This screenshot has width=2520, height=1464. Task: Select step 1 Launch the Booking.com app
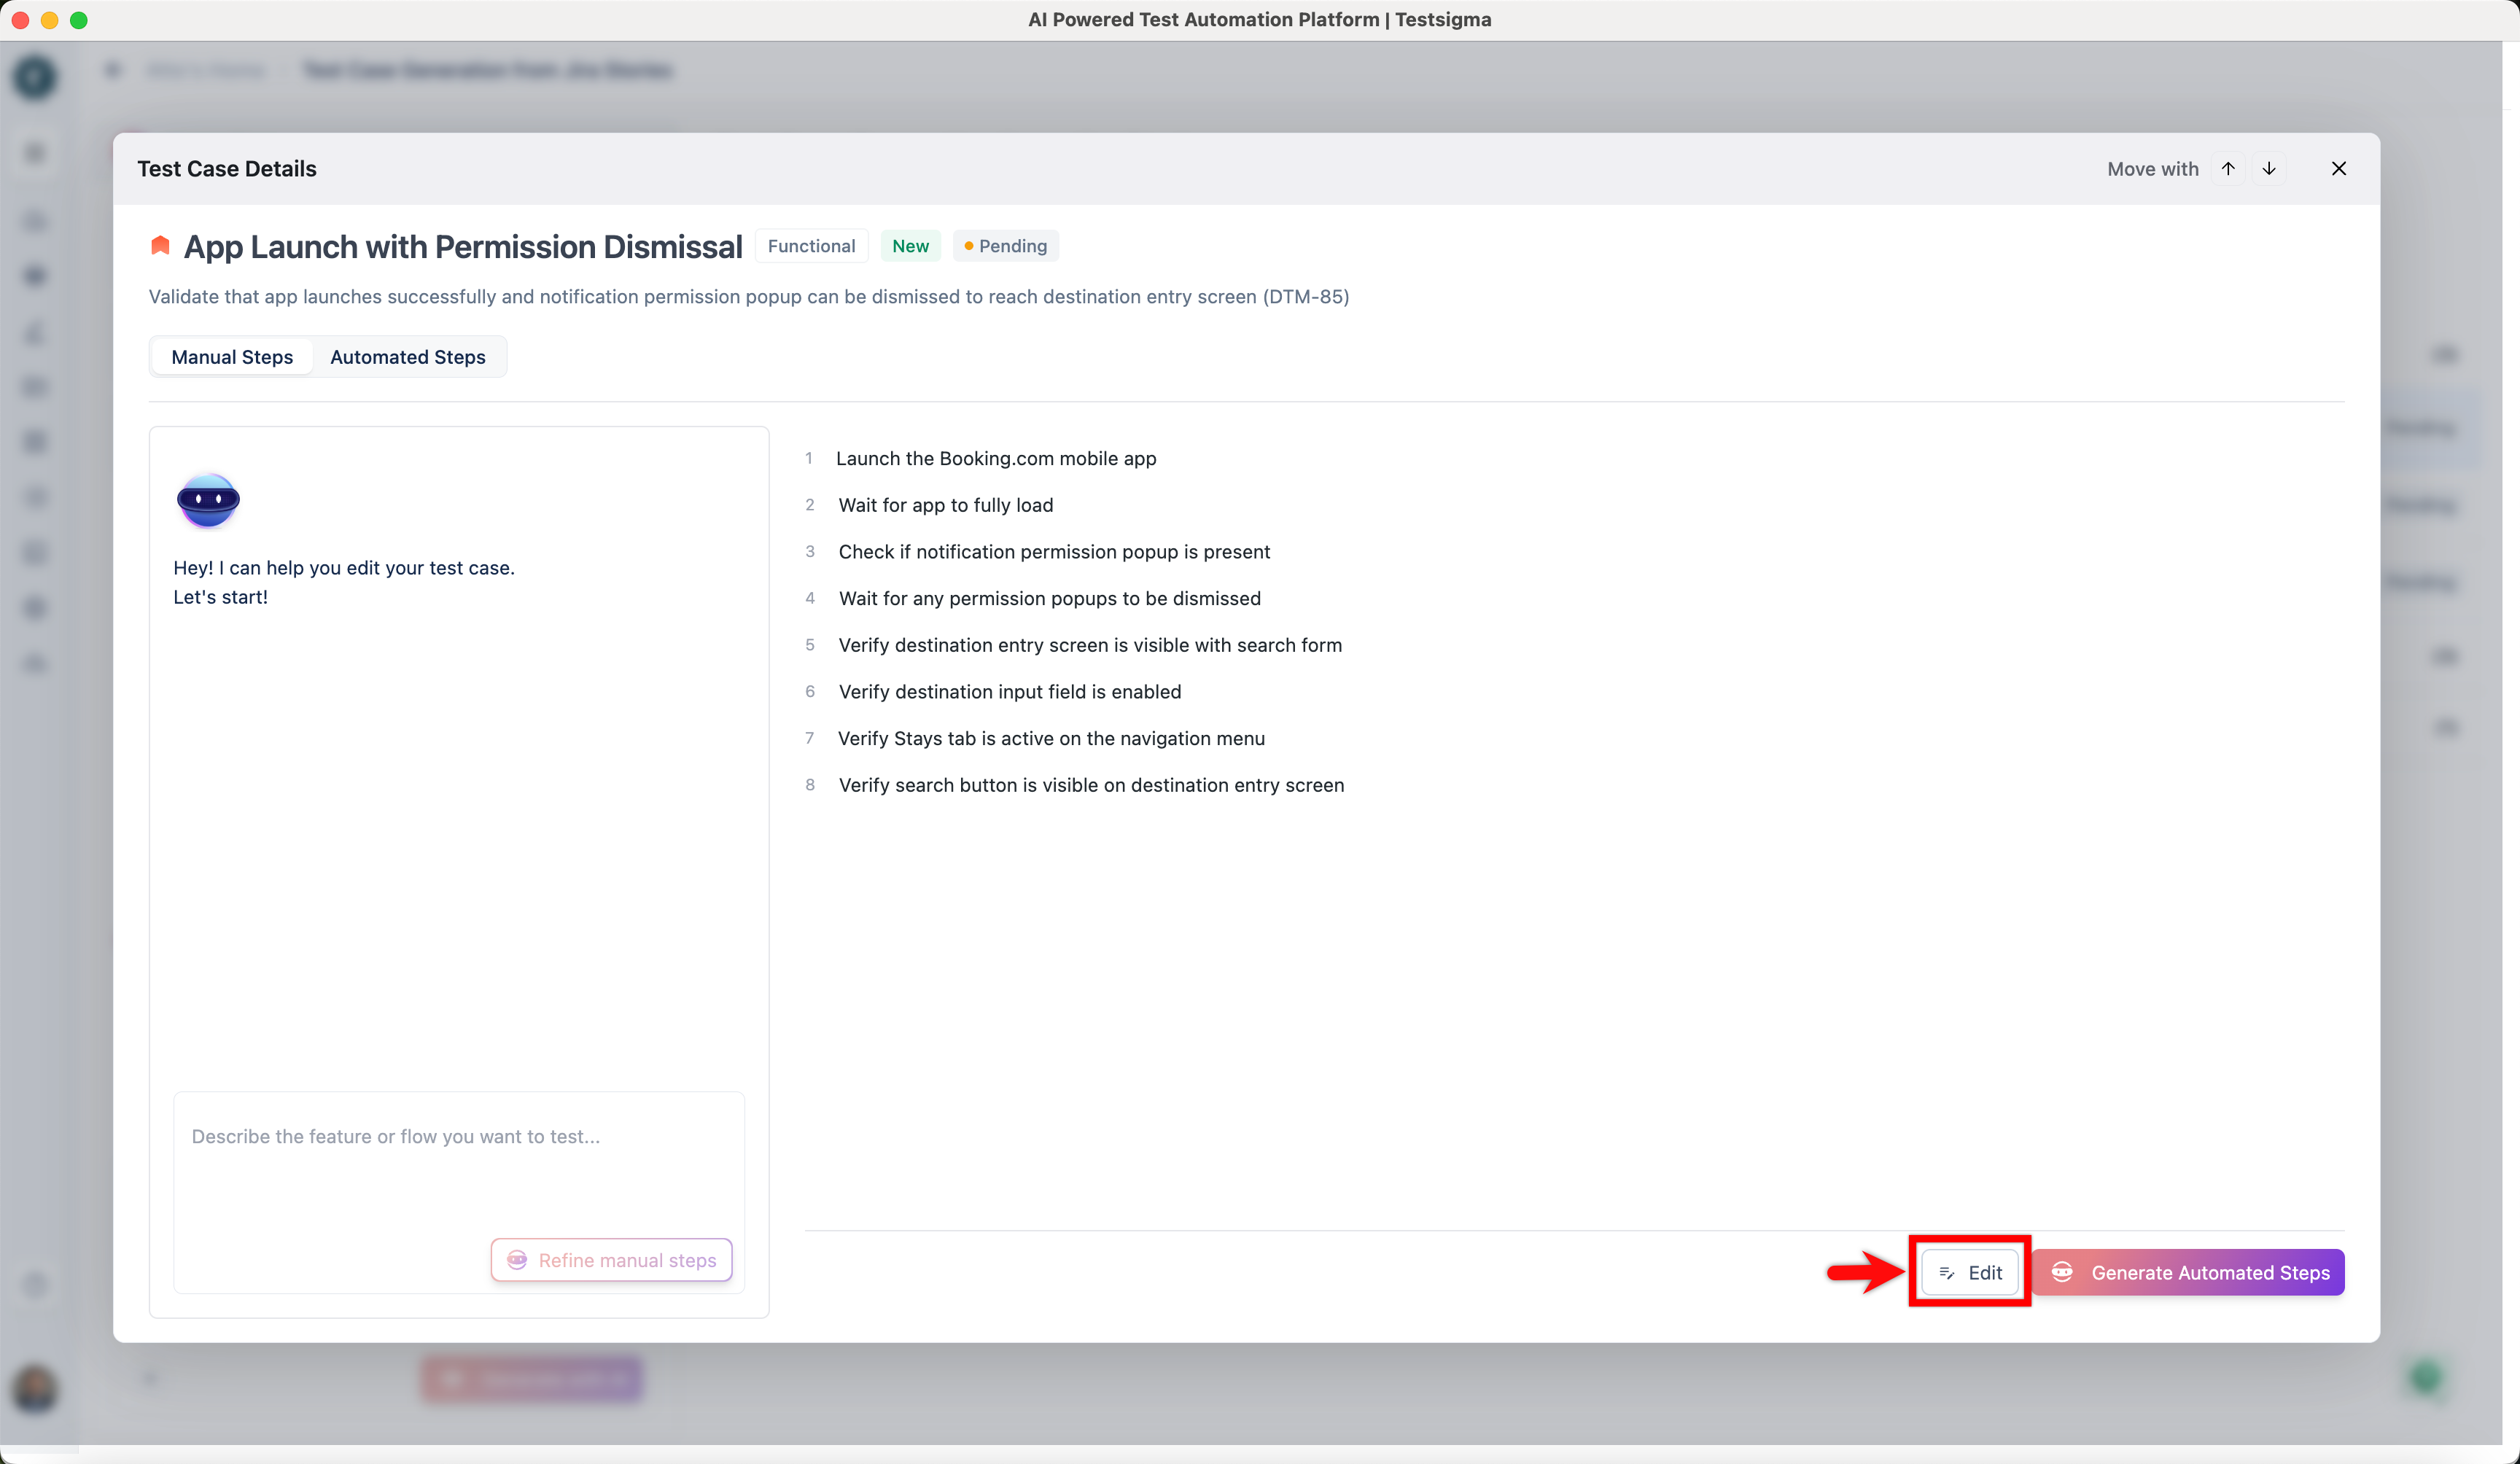coord(995,459)
